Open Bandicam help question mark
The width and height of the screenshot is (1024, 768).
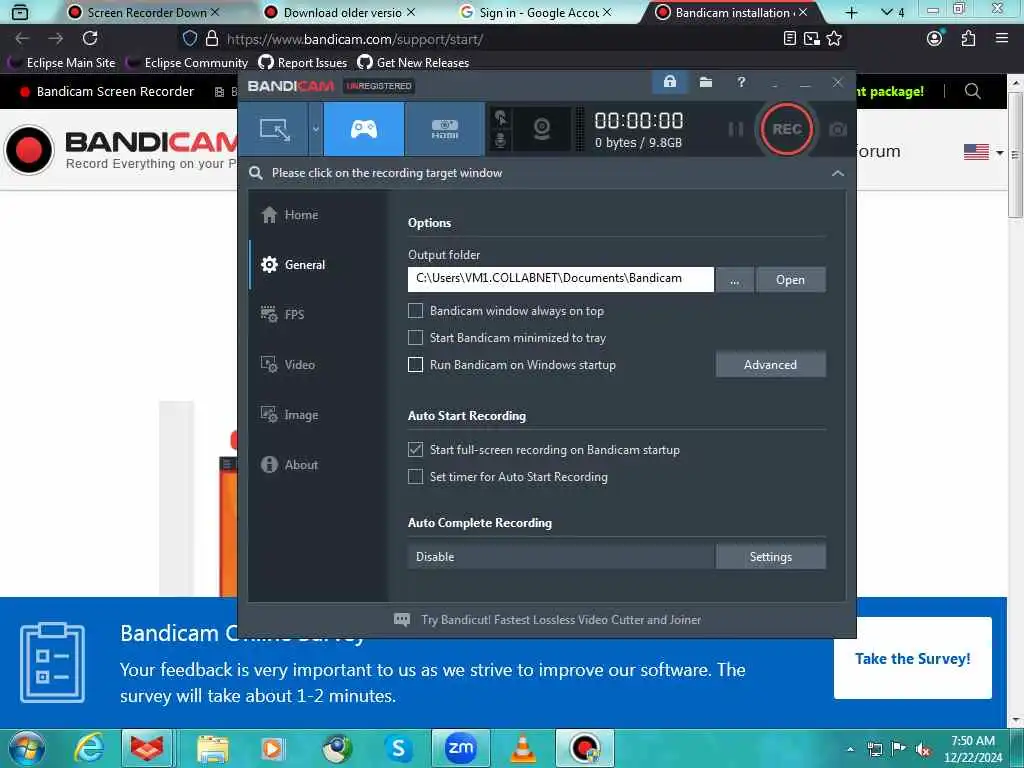point(741,82)
